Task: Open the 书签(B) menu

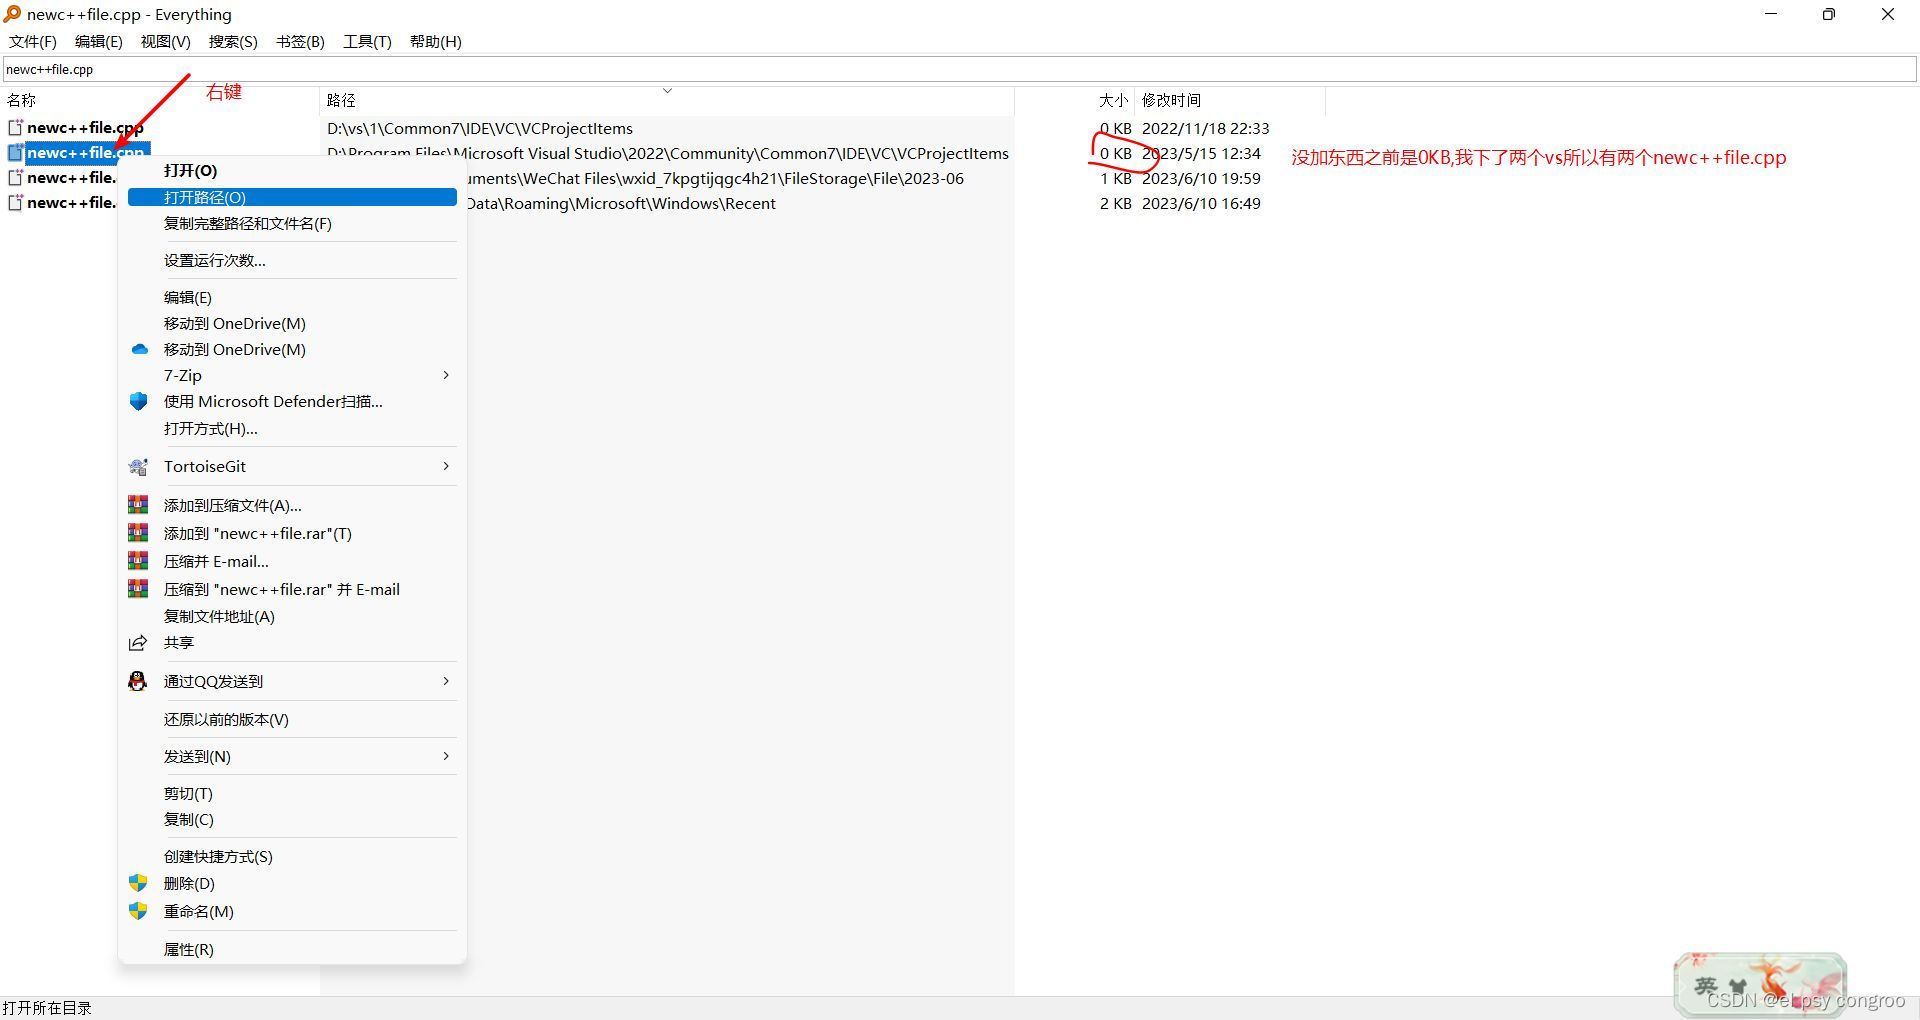Action: pyautogui.click(x=300, y=41)
